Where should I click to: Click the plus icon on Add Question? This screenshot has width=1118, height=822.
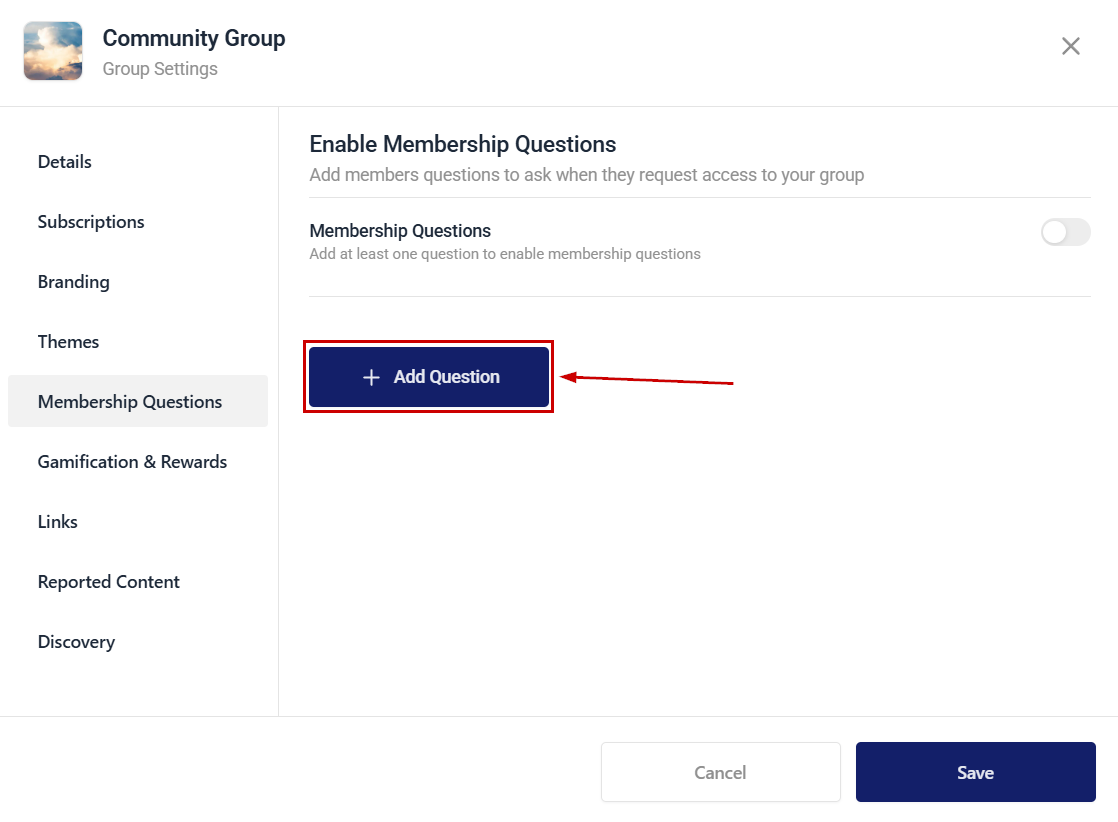[x=371, y=377]
